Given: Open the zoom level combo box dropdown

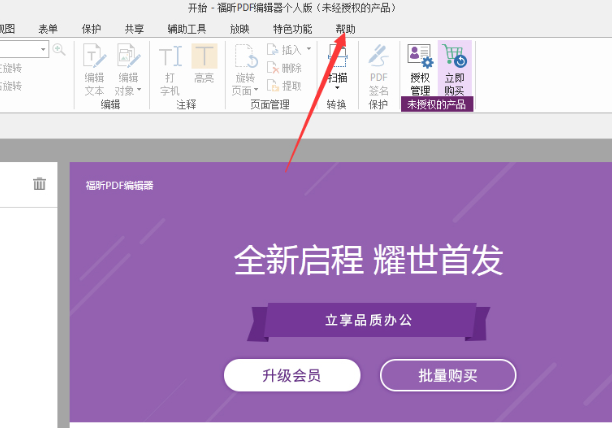Looking at the screenshot, I should pos(43,50).
